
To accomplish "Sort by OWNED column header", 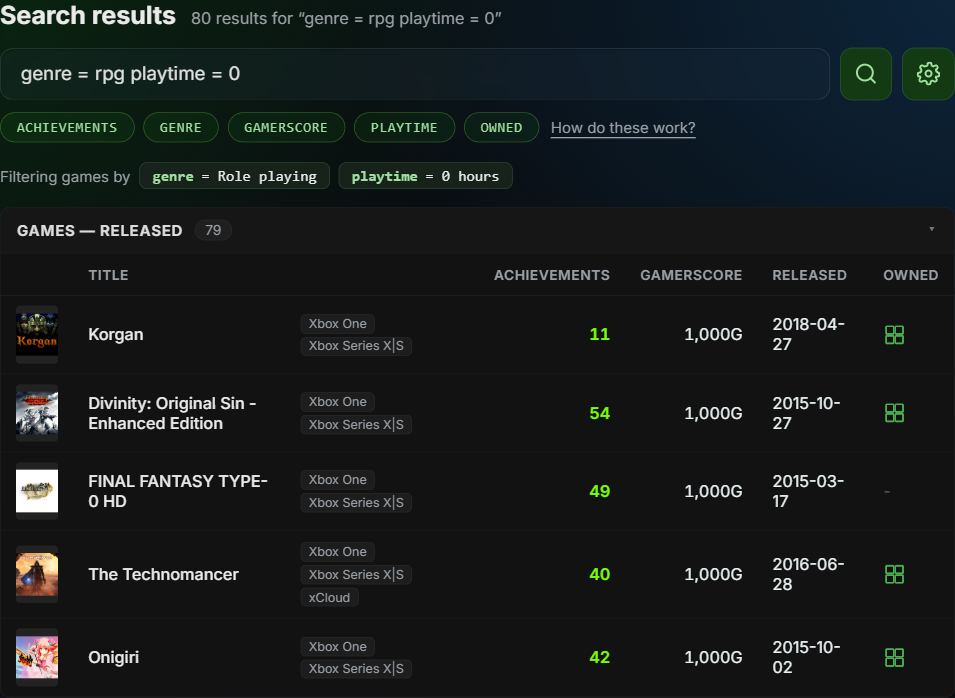I will [911, 275].
